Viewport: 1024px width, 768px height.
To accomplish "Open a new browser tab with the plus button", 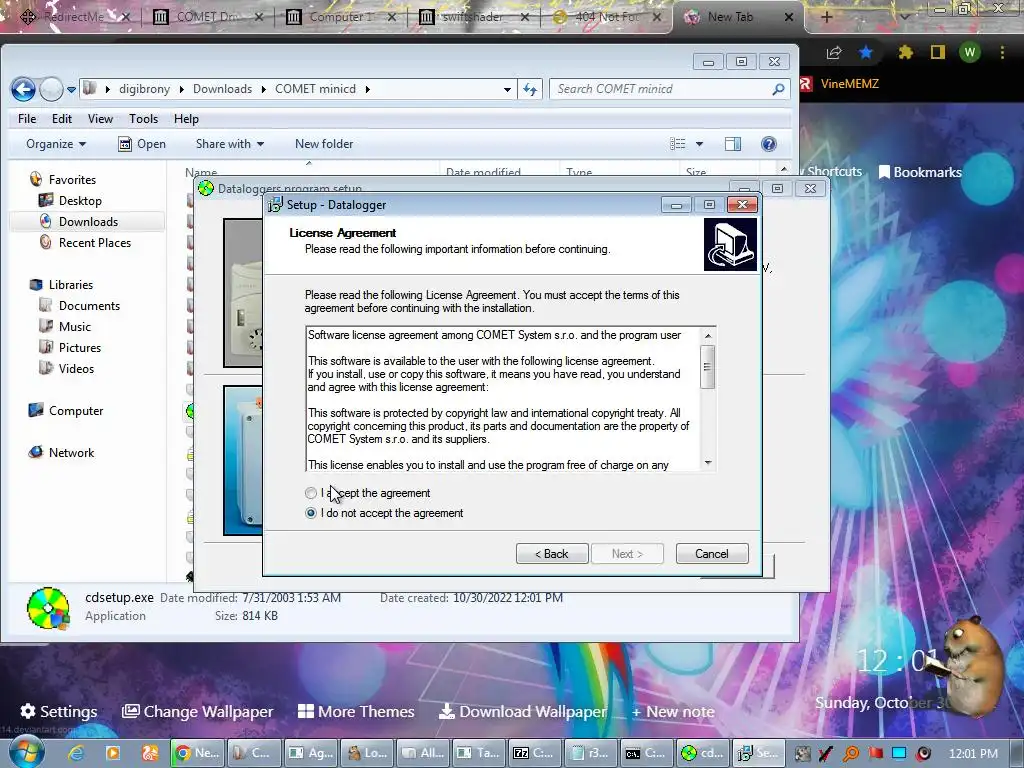I will tap(826, 17).
